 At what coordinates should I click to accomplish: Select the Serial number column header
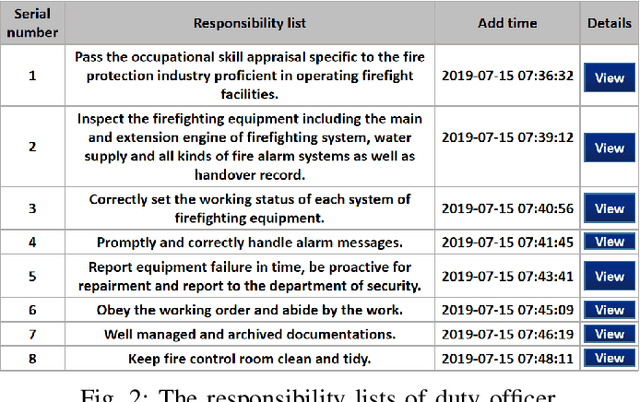pyautogui.click(x=33, y=22)
